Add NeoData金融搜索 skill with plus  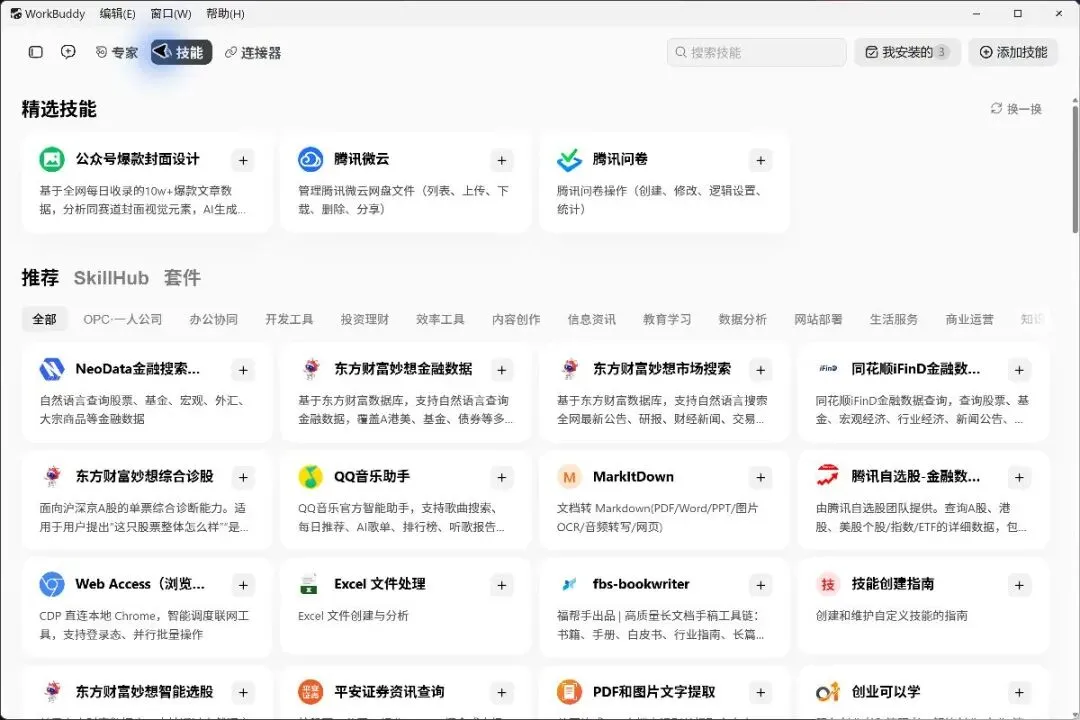243,370
